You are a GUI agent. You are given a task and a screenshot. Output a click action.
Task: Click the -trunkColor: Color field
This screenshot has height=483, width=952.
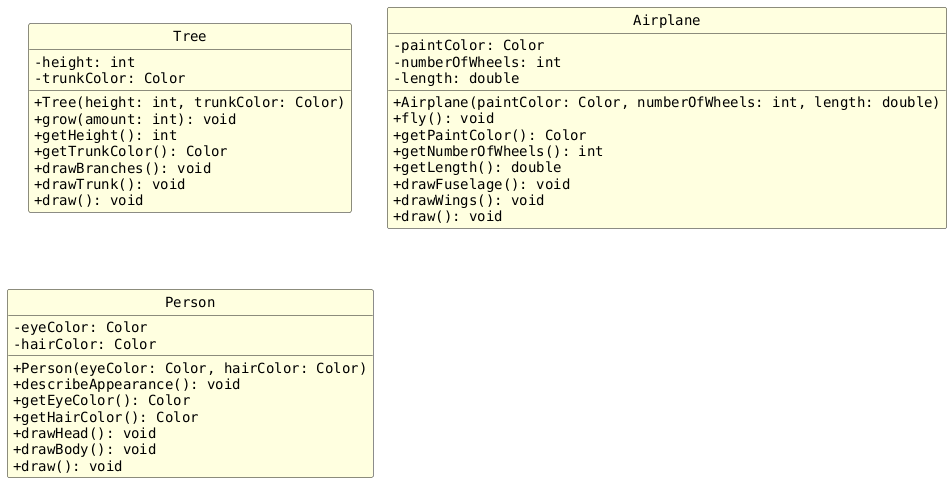109,78
